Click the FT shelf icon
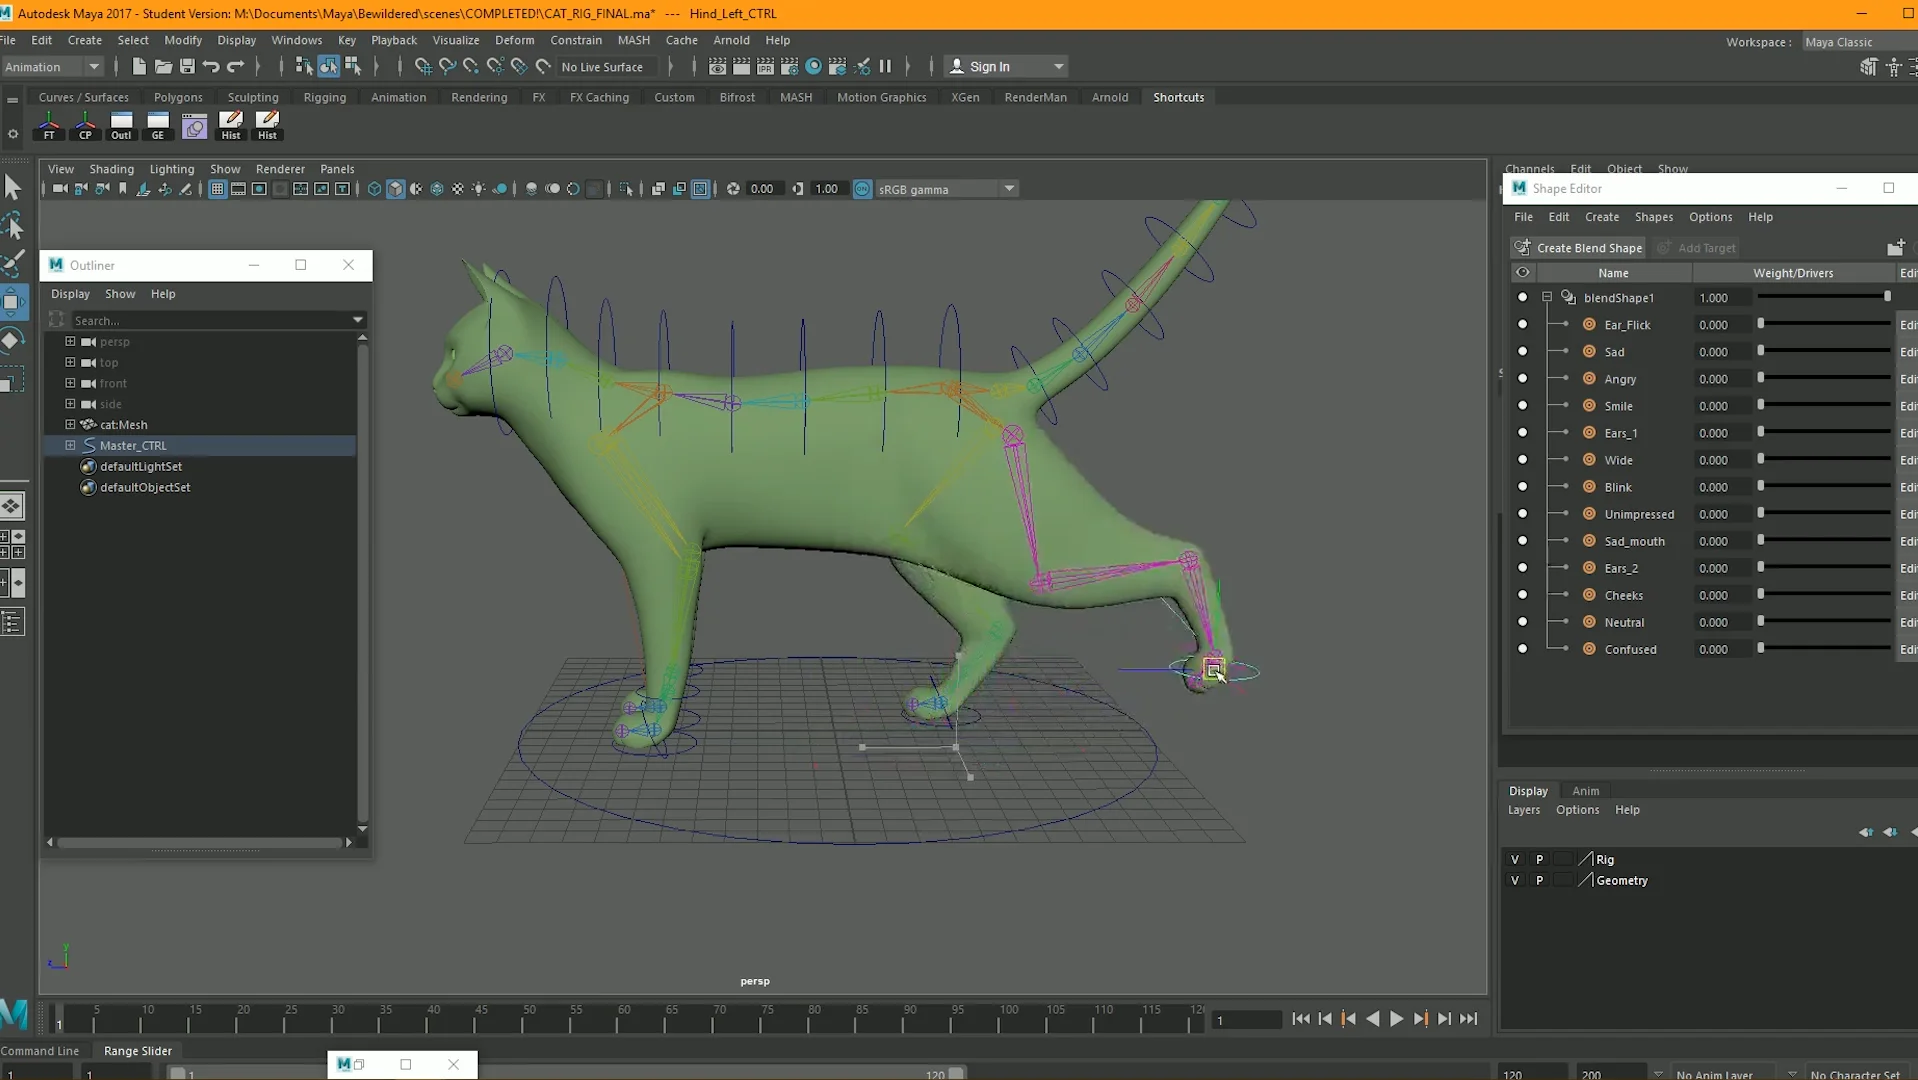The image size is (1918, 1080). 49,126
